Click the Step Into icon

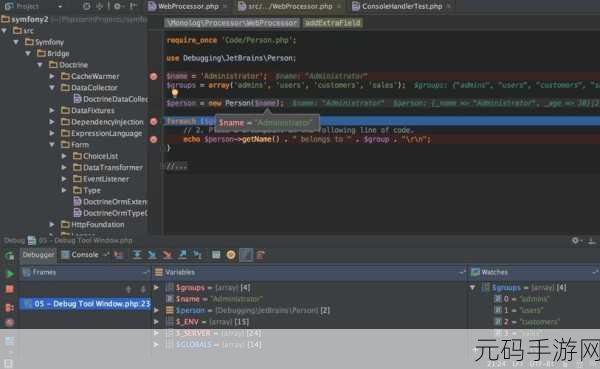[x=152, y=255]
